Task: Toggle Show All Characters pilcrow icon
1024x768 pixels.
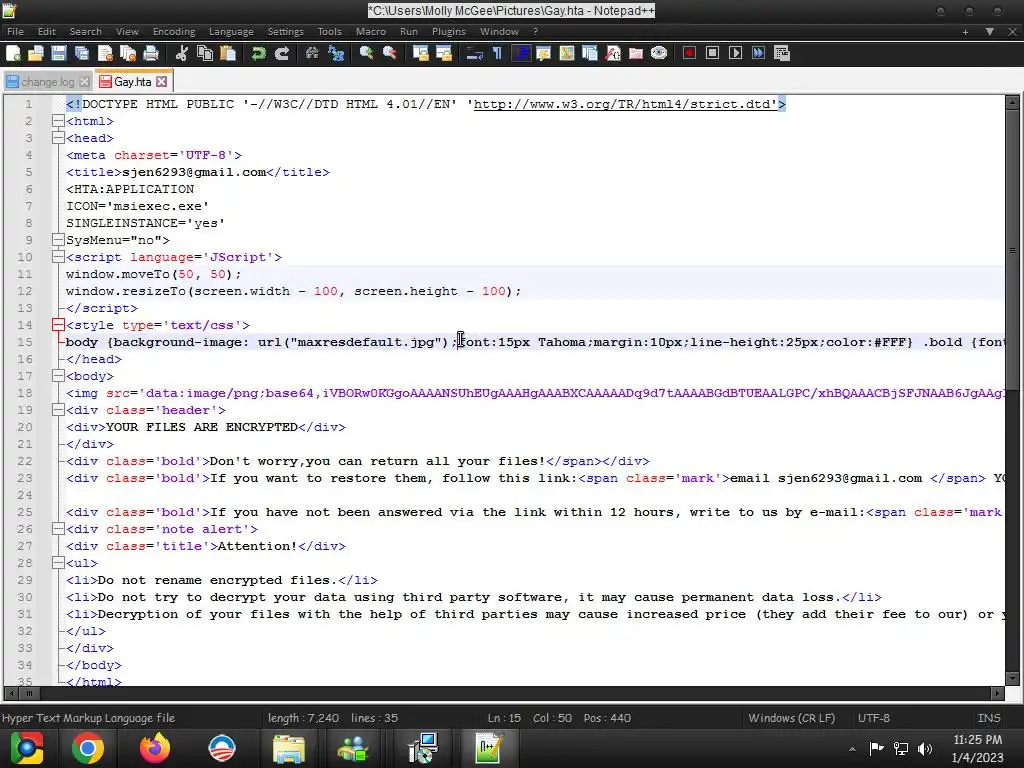Action: click(497, 54)
